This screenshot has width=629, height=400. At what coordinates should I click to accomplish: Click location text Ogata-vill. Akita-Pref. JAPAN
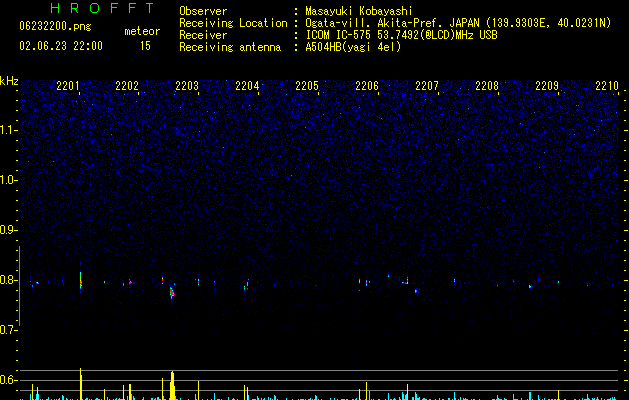tap(392, 23)
